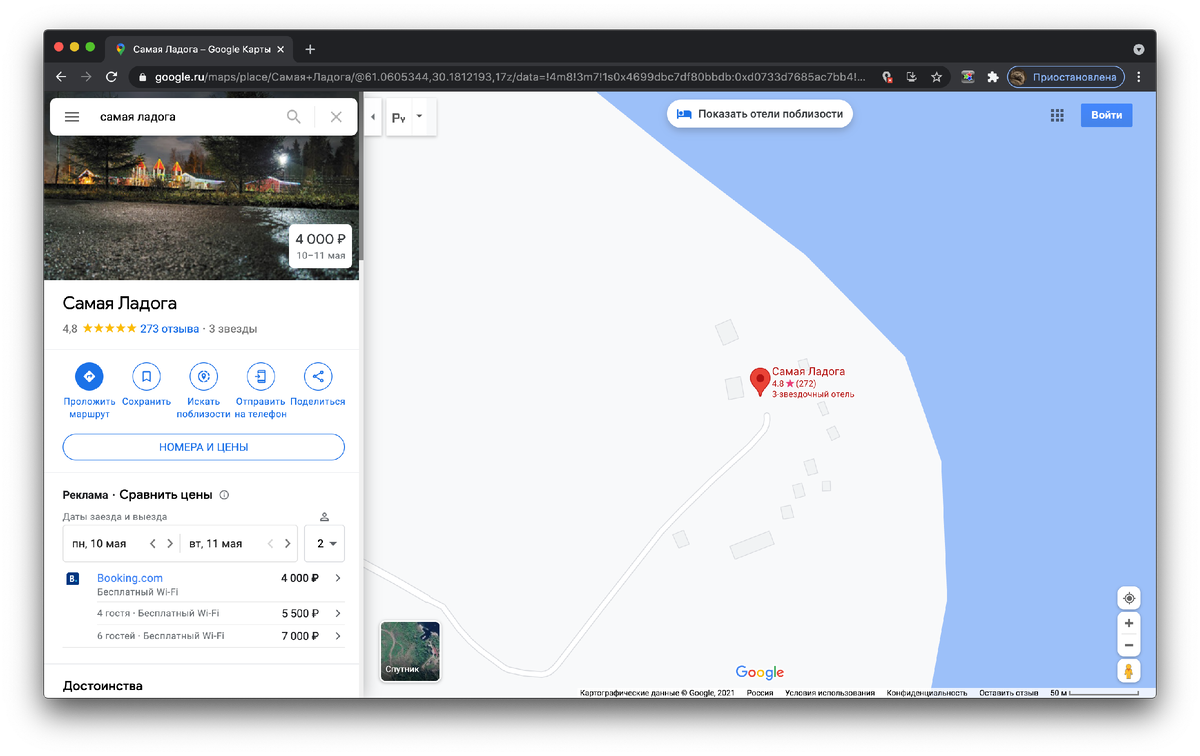Expand the 4 000 ₽ Booking.com offer chevron

[x=338, y=578]
